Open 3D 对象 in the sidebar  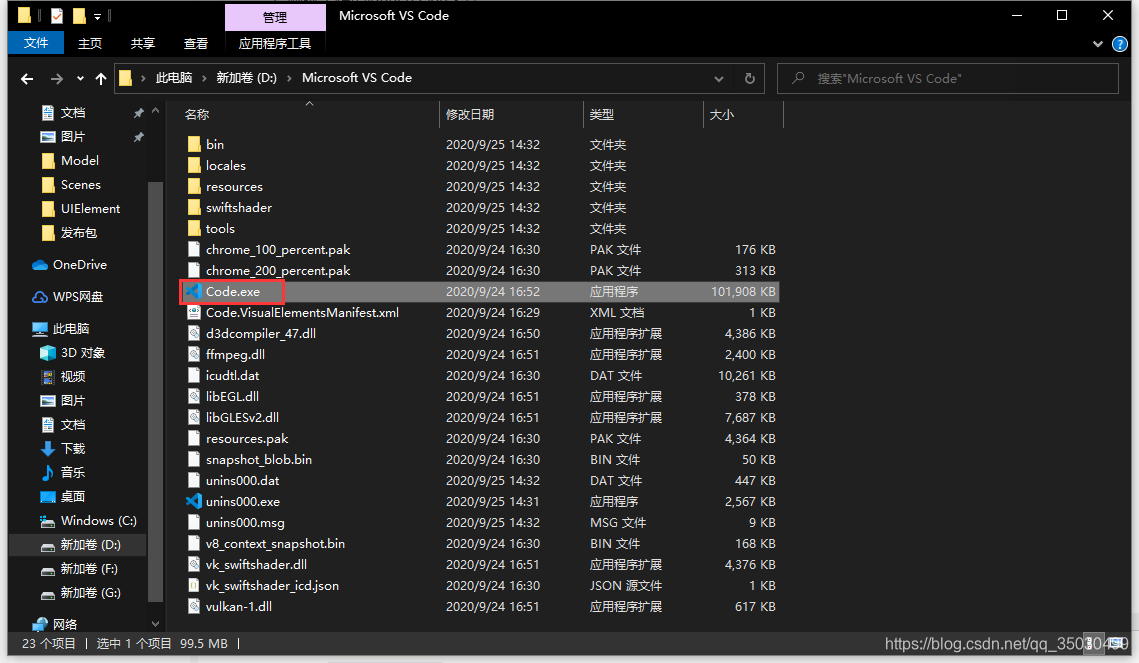[73, 352]
